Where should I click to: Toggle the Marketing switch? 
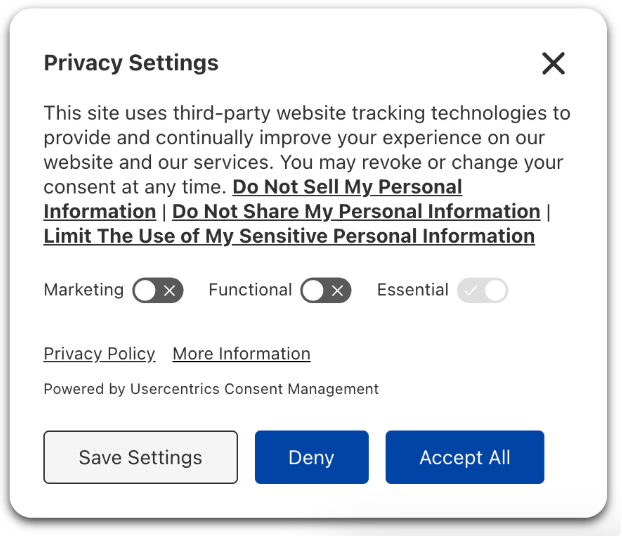pyautogui.click(x=158, y=290)
